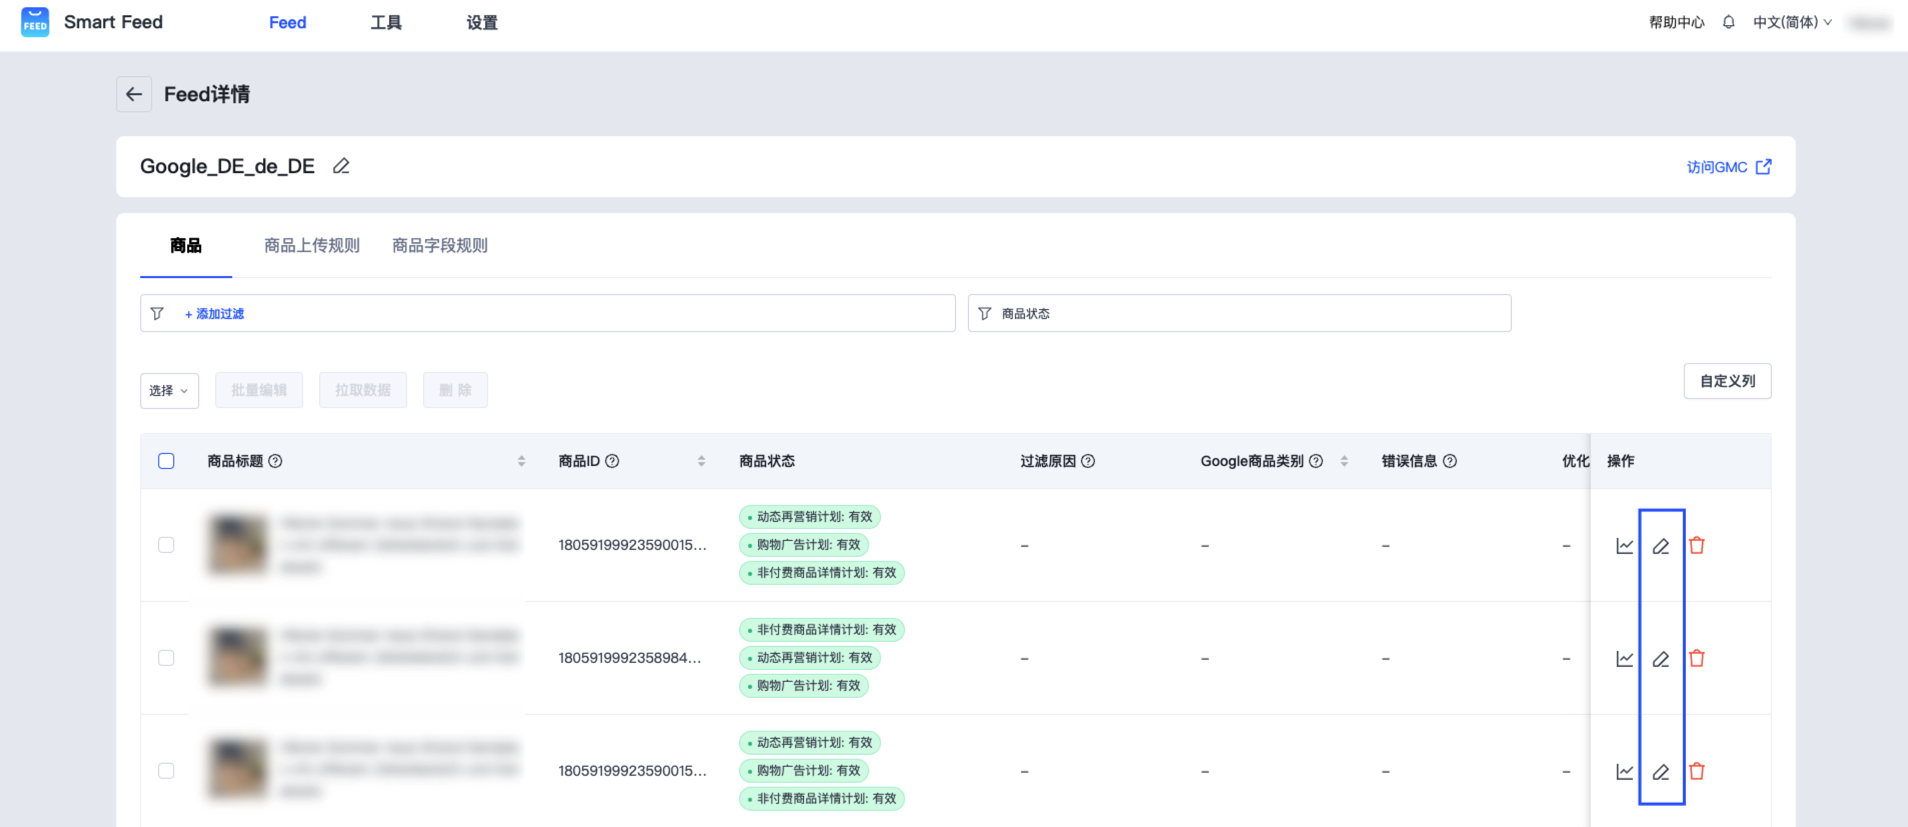
Task: Open the 商品状态 filter dropdown
Action: click(1238, 313)
